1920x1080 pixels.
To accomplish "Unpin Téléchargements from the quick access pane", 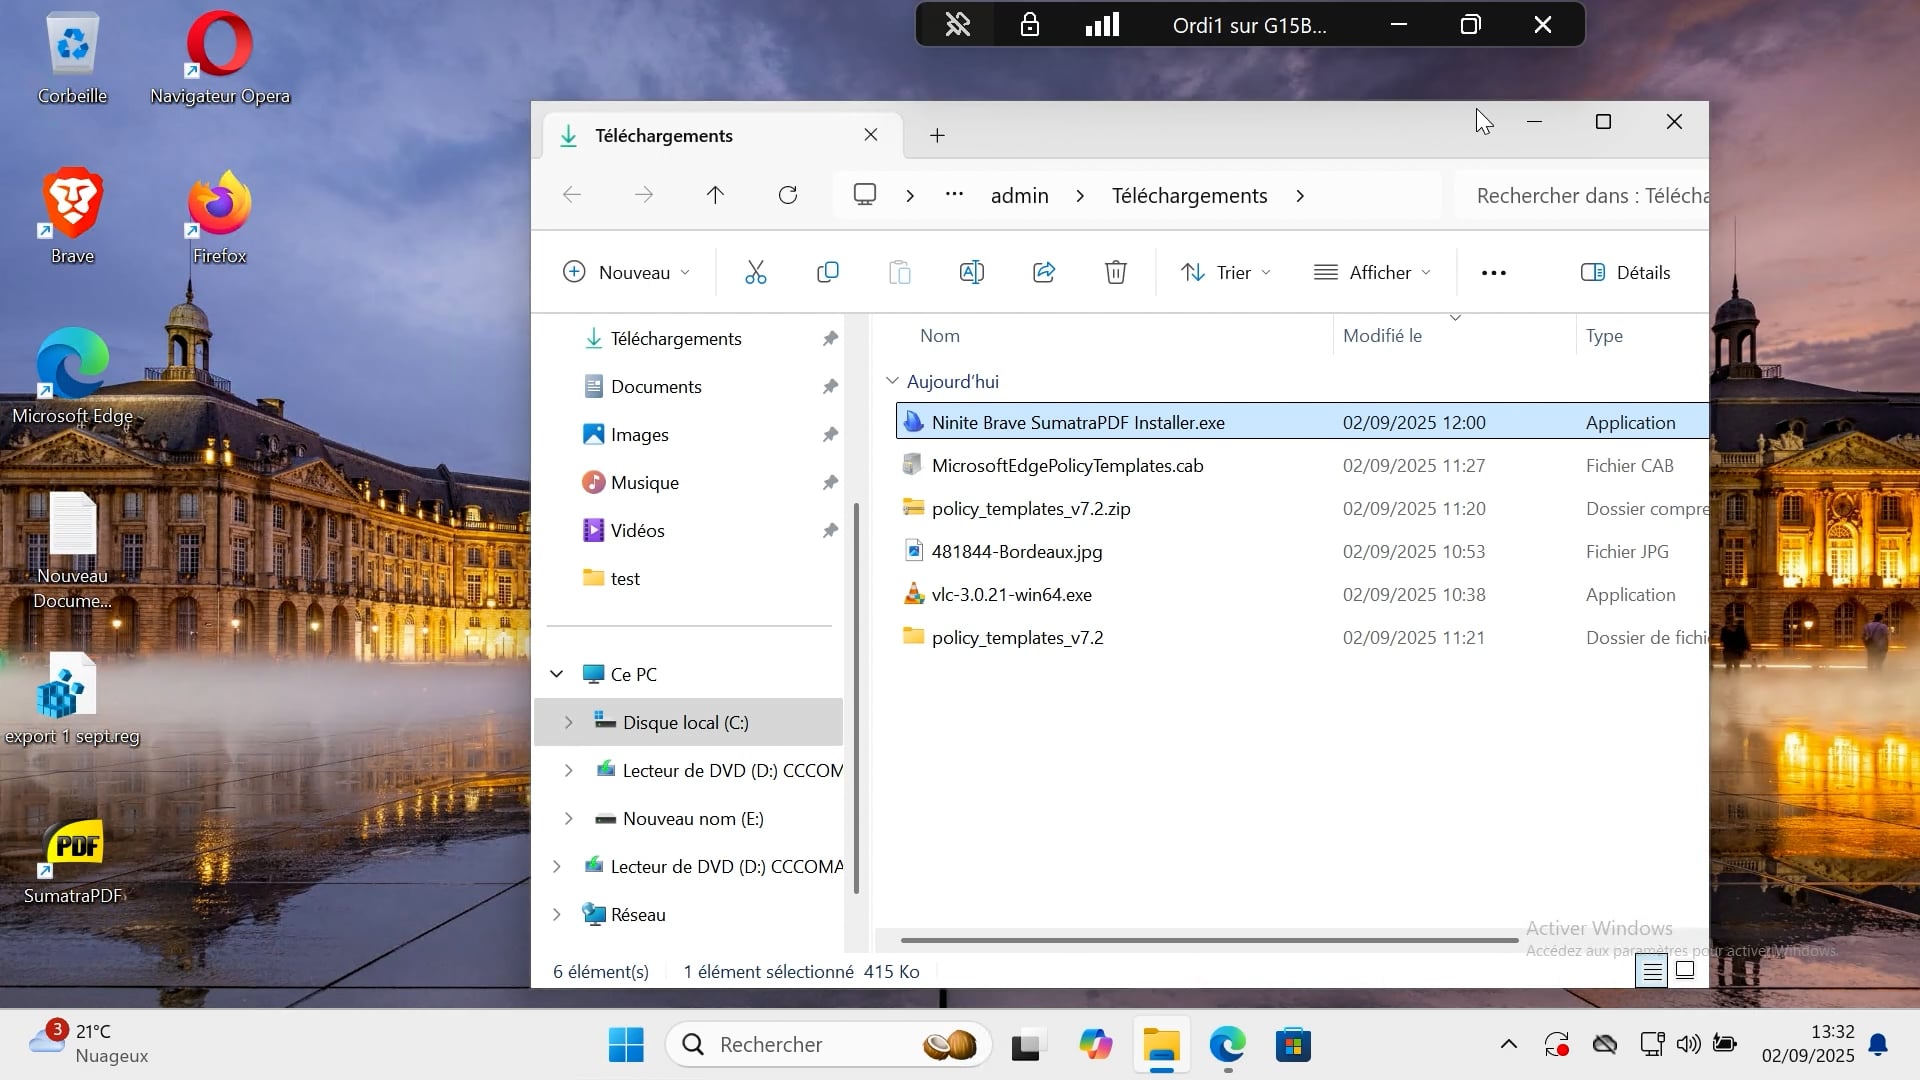I will click(831, 338).
